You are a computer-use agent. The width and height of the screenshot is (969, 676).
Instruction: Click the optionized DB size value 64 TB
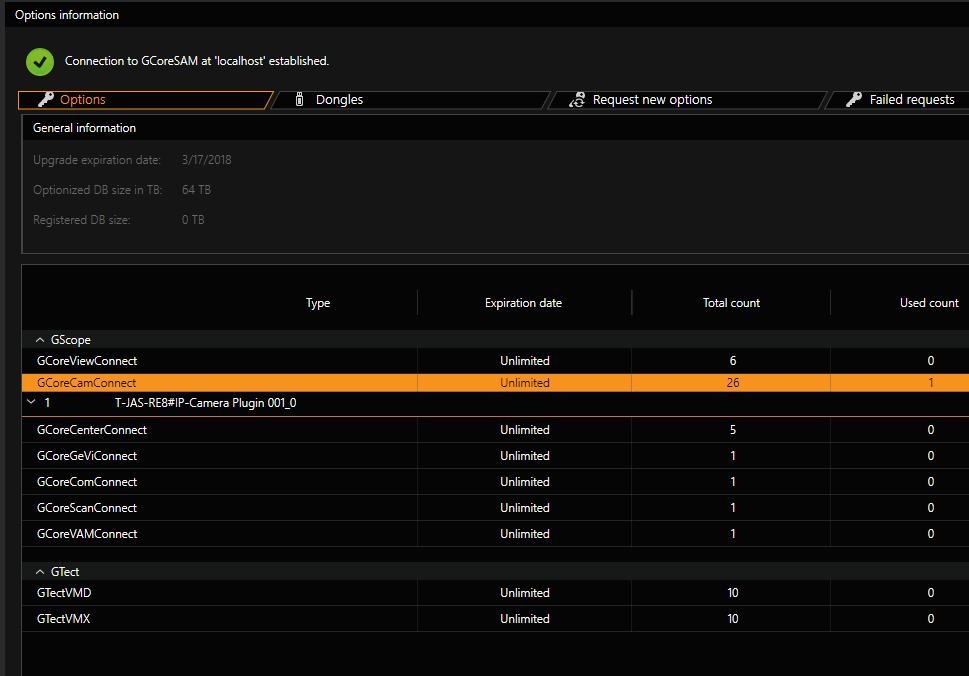[x=196, y=190]
